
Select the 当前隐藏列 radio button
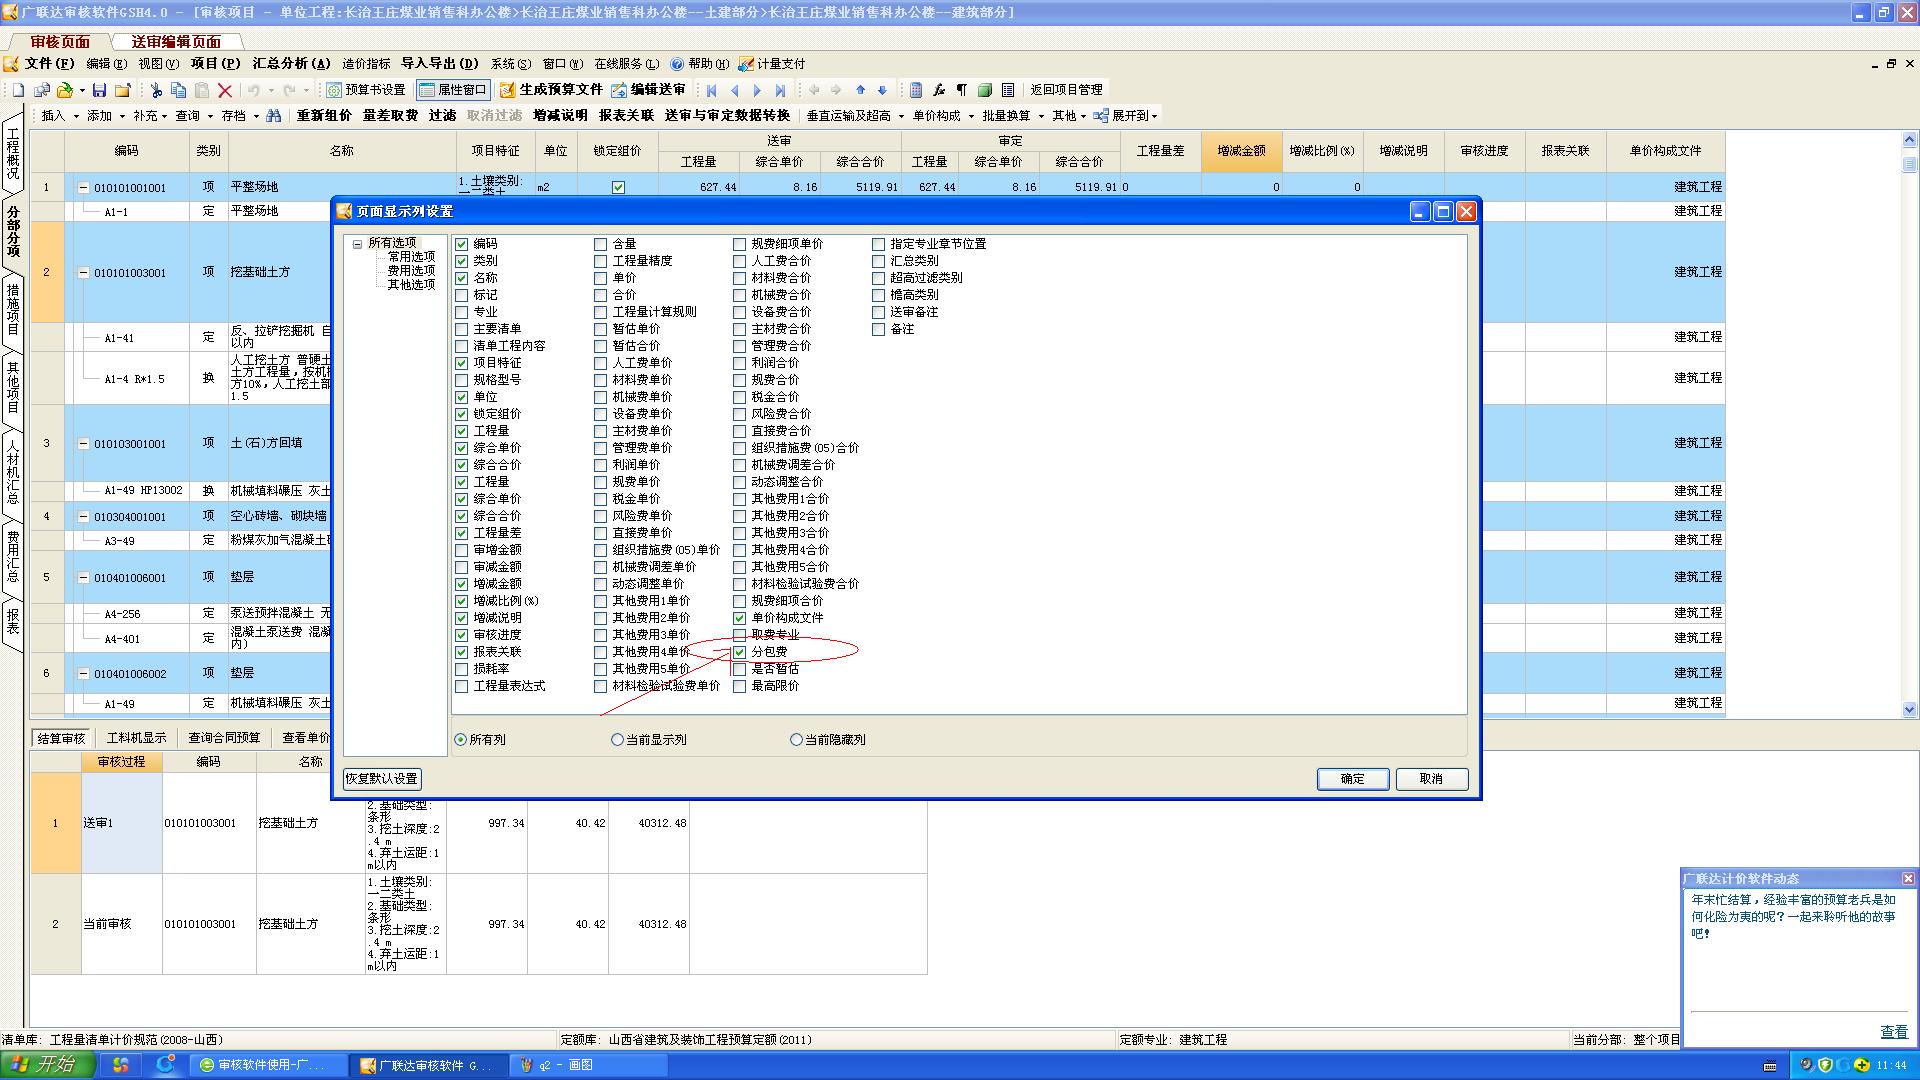point(796,740)
